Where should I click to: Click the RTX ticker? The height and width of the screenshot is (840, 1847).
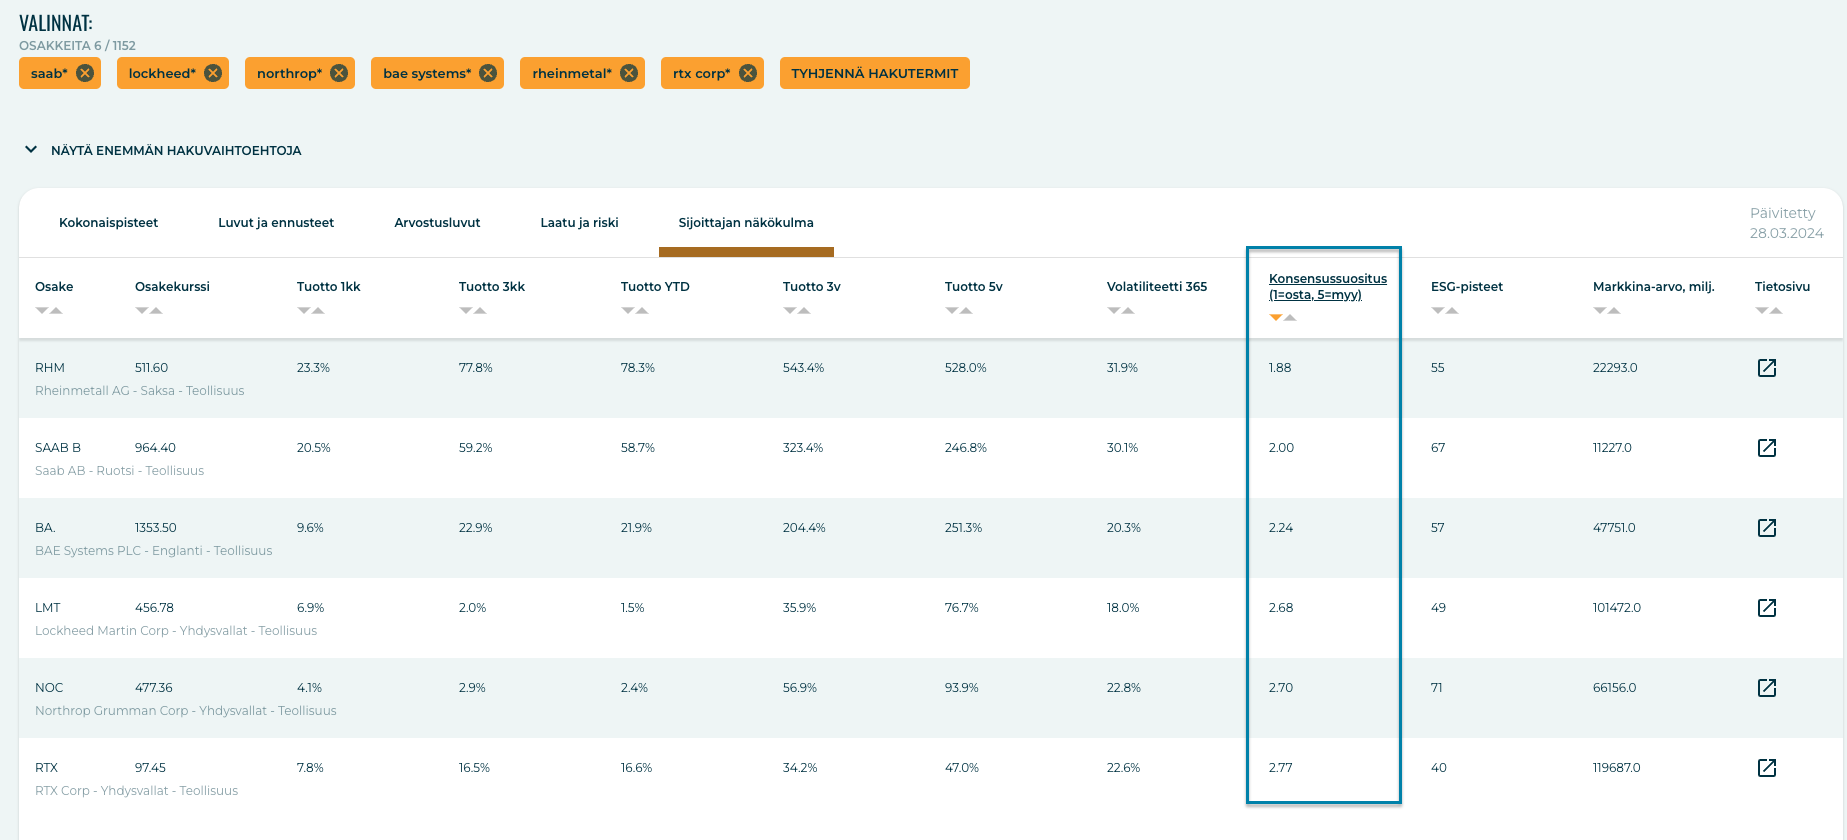46,768
